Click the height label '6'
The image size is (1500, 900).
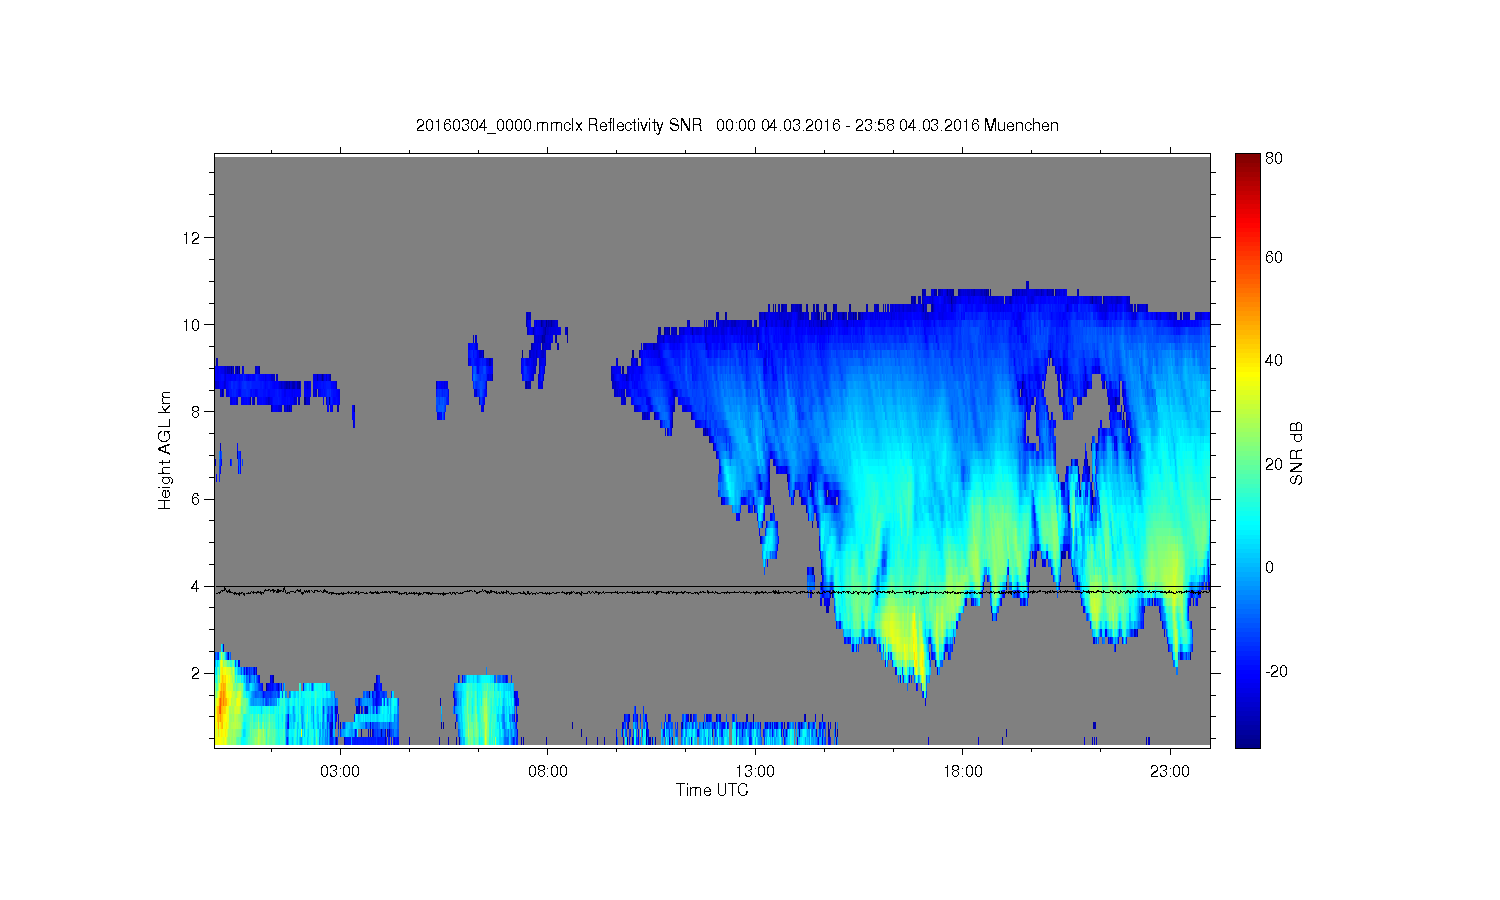point(196,499)
